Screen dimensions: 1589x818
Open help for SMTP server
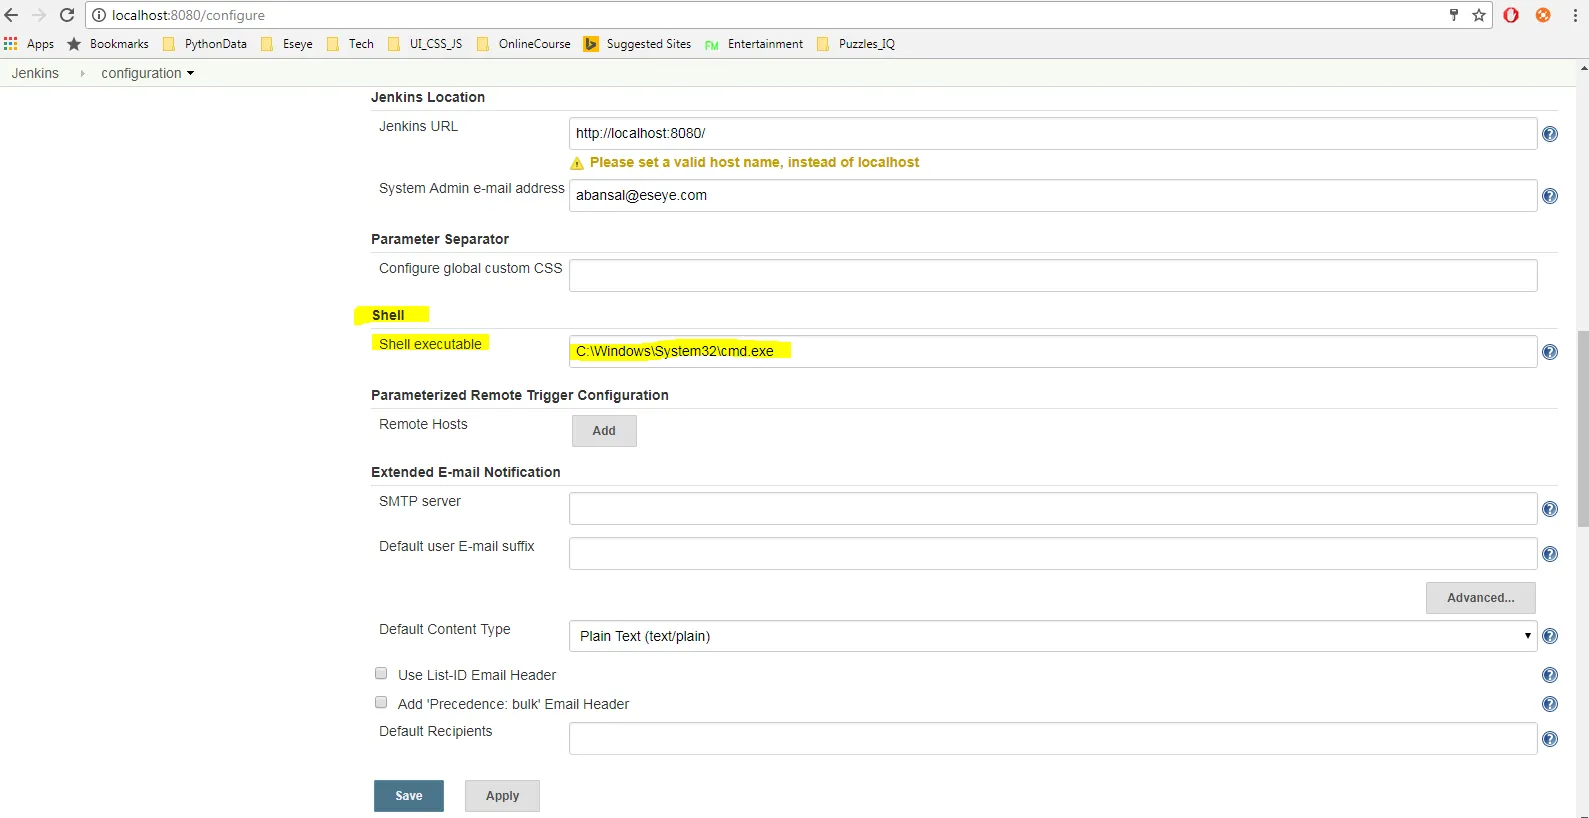pyautogui.click(x=1550, y=509)
